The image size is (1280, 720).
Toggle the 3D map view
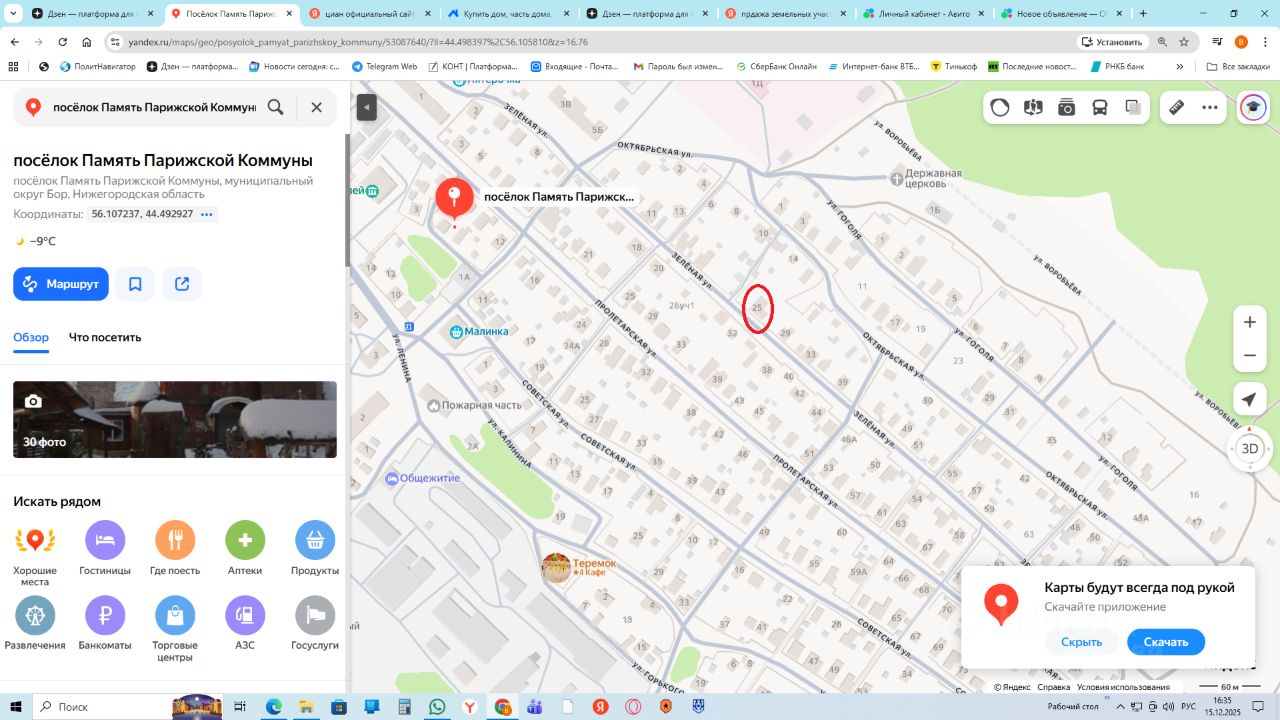[1249, 448]
